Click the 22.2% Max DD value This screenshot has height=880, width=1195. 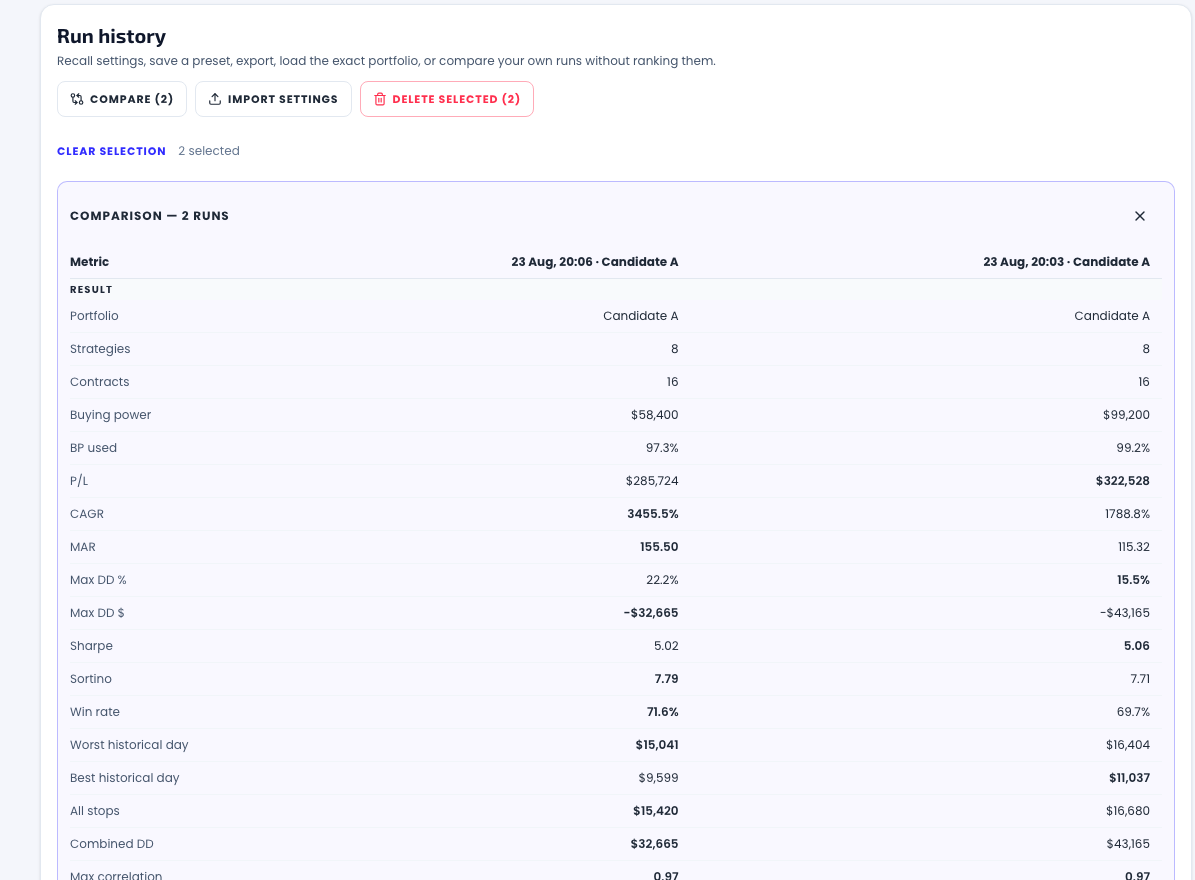click(662, 580)
